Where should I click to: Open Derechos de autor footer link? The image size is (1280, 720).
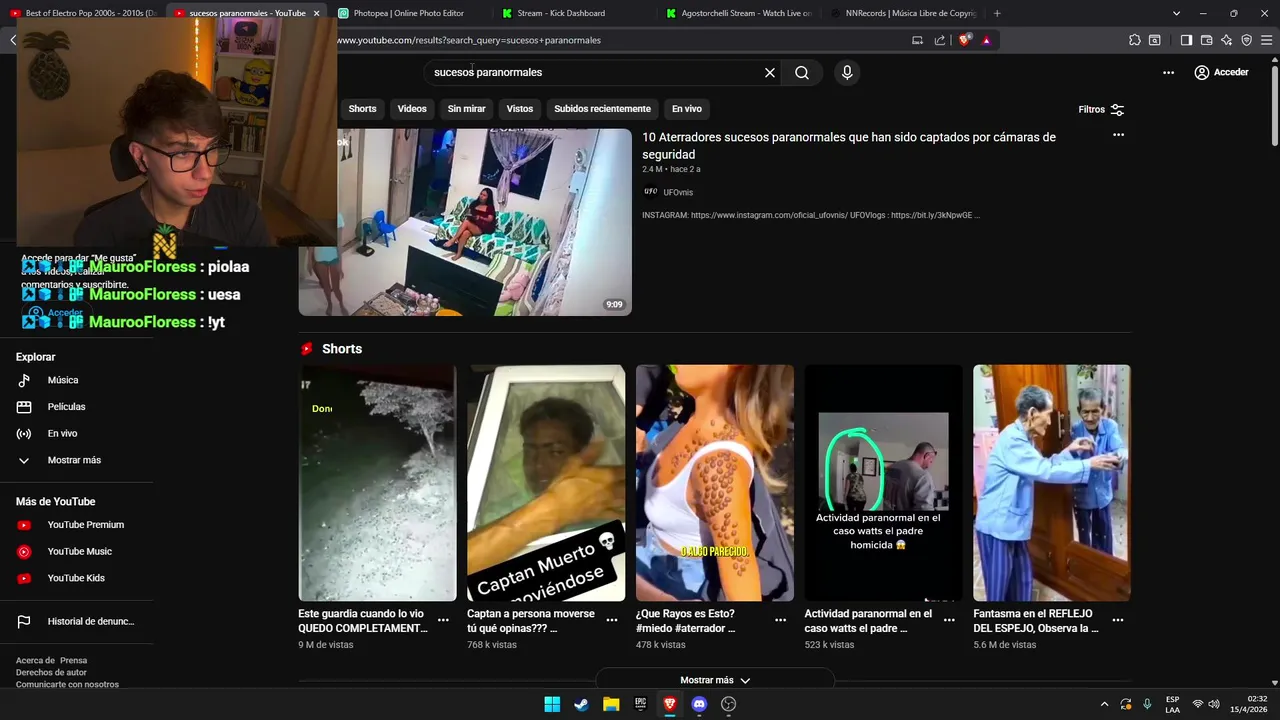(51, 672)
